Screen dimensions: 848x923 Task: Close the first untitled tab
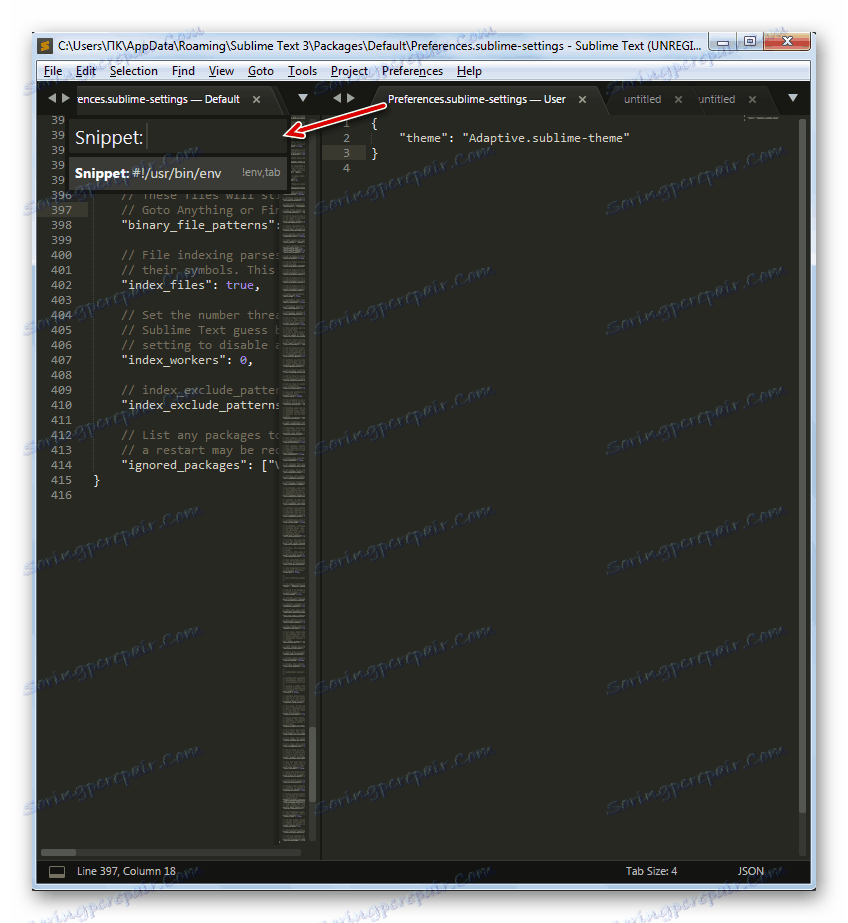pyautogui.click(x=678, y=99)
